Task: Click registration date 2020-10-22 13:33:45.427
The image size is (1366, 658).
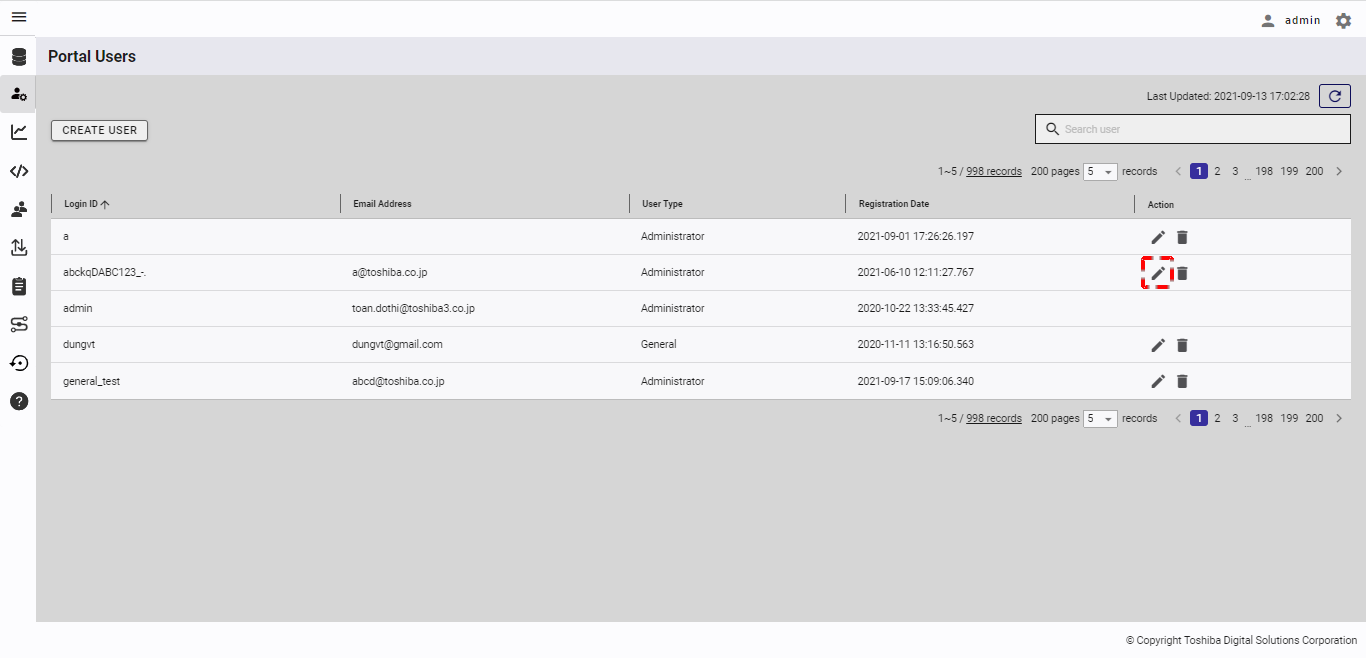Action: point(916,308)
